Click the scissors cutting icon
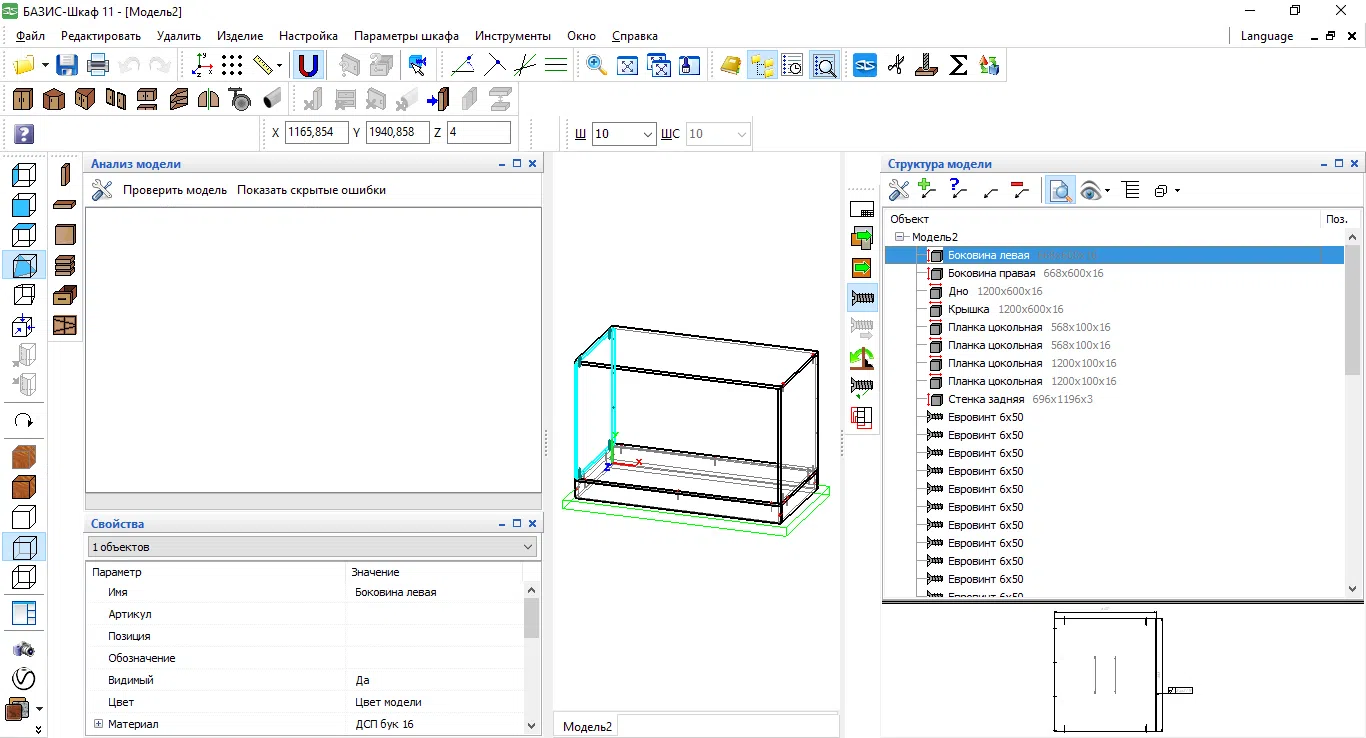Screen dimensions: 1366x738 896,66
